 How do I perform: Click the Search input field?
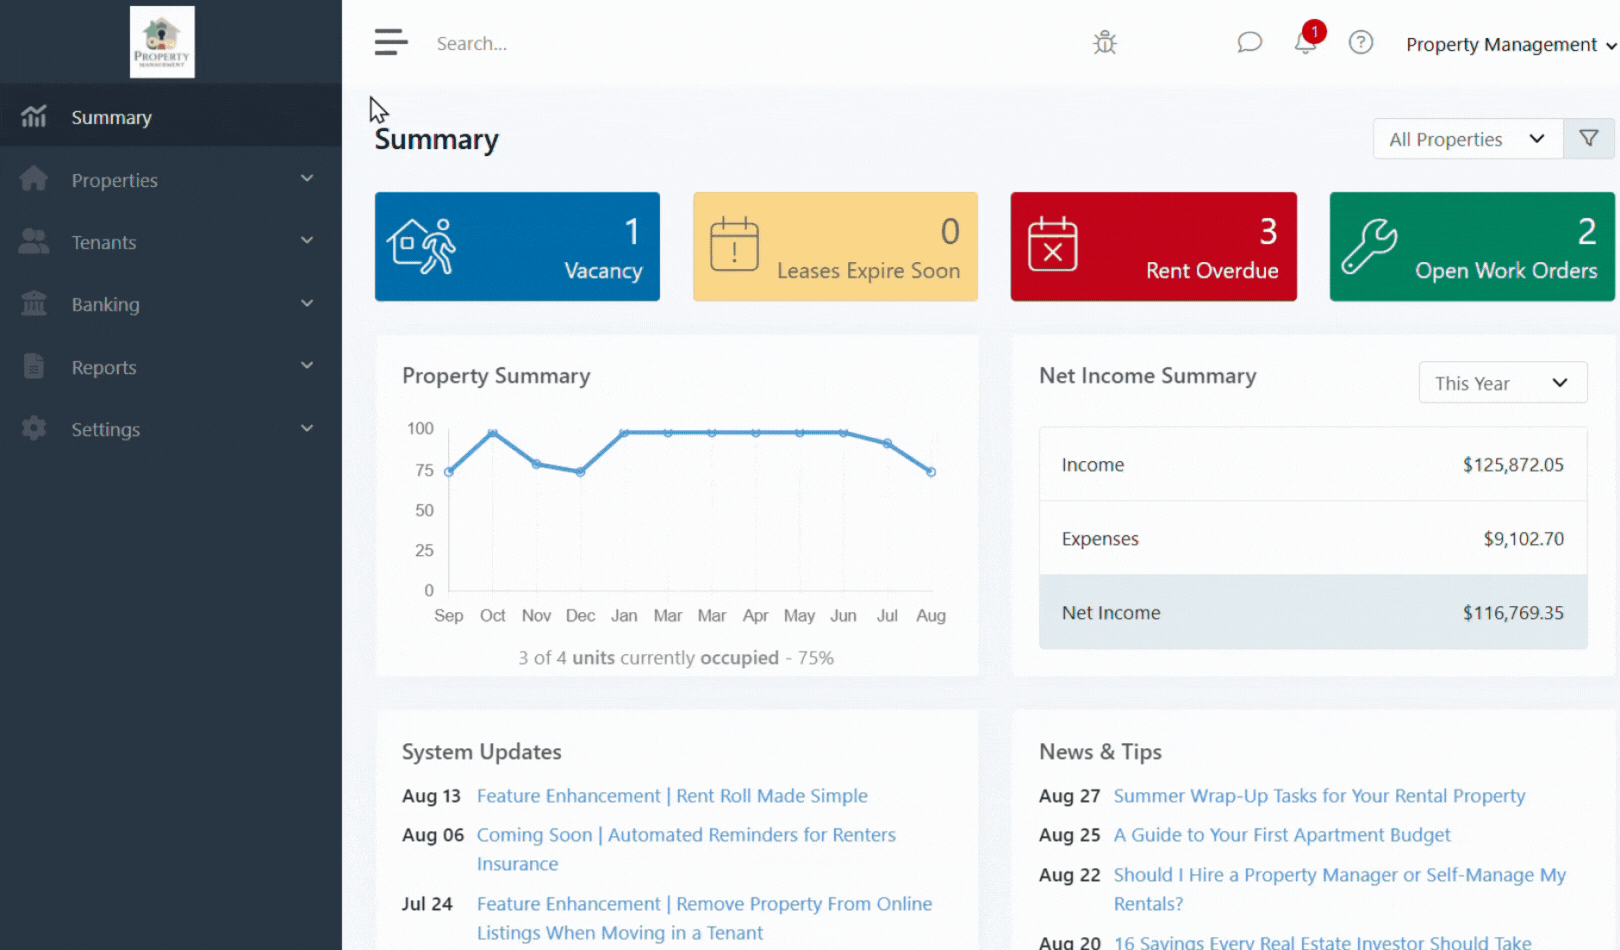[600, 44]
